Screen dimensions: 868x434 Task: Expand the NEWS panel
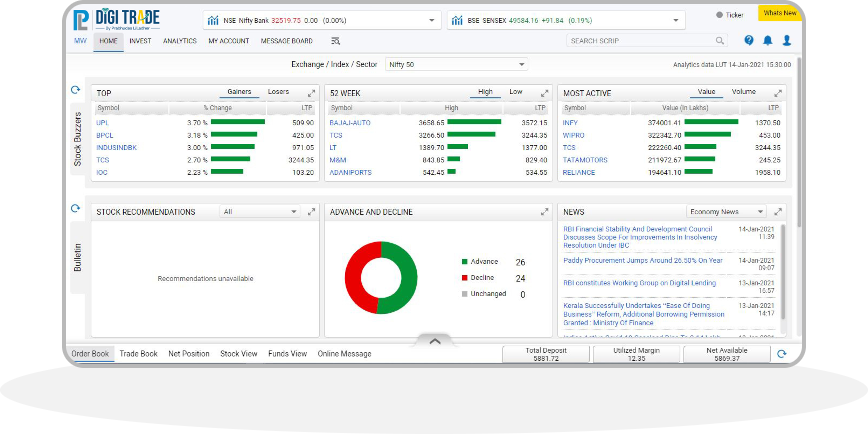pos(778,211)
